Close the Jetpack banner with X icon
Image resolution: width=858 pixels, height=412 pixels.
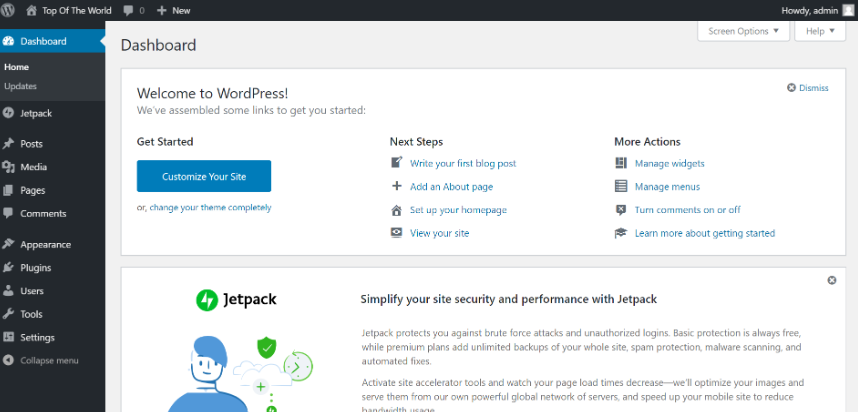pyautogui.click(x=832, y=280)
